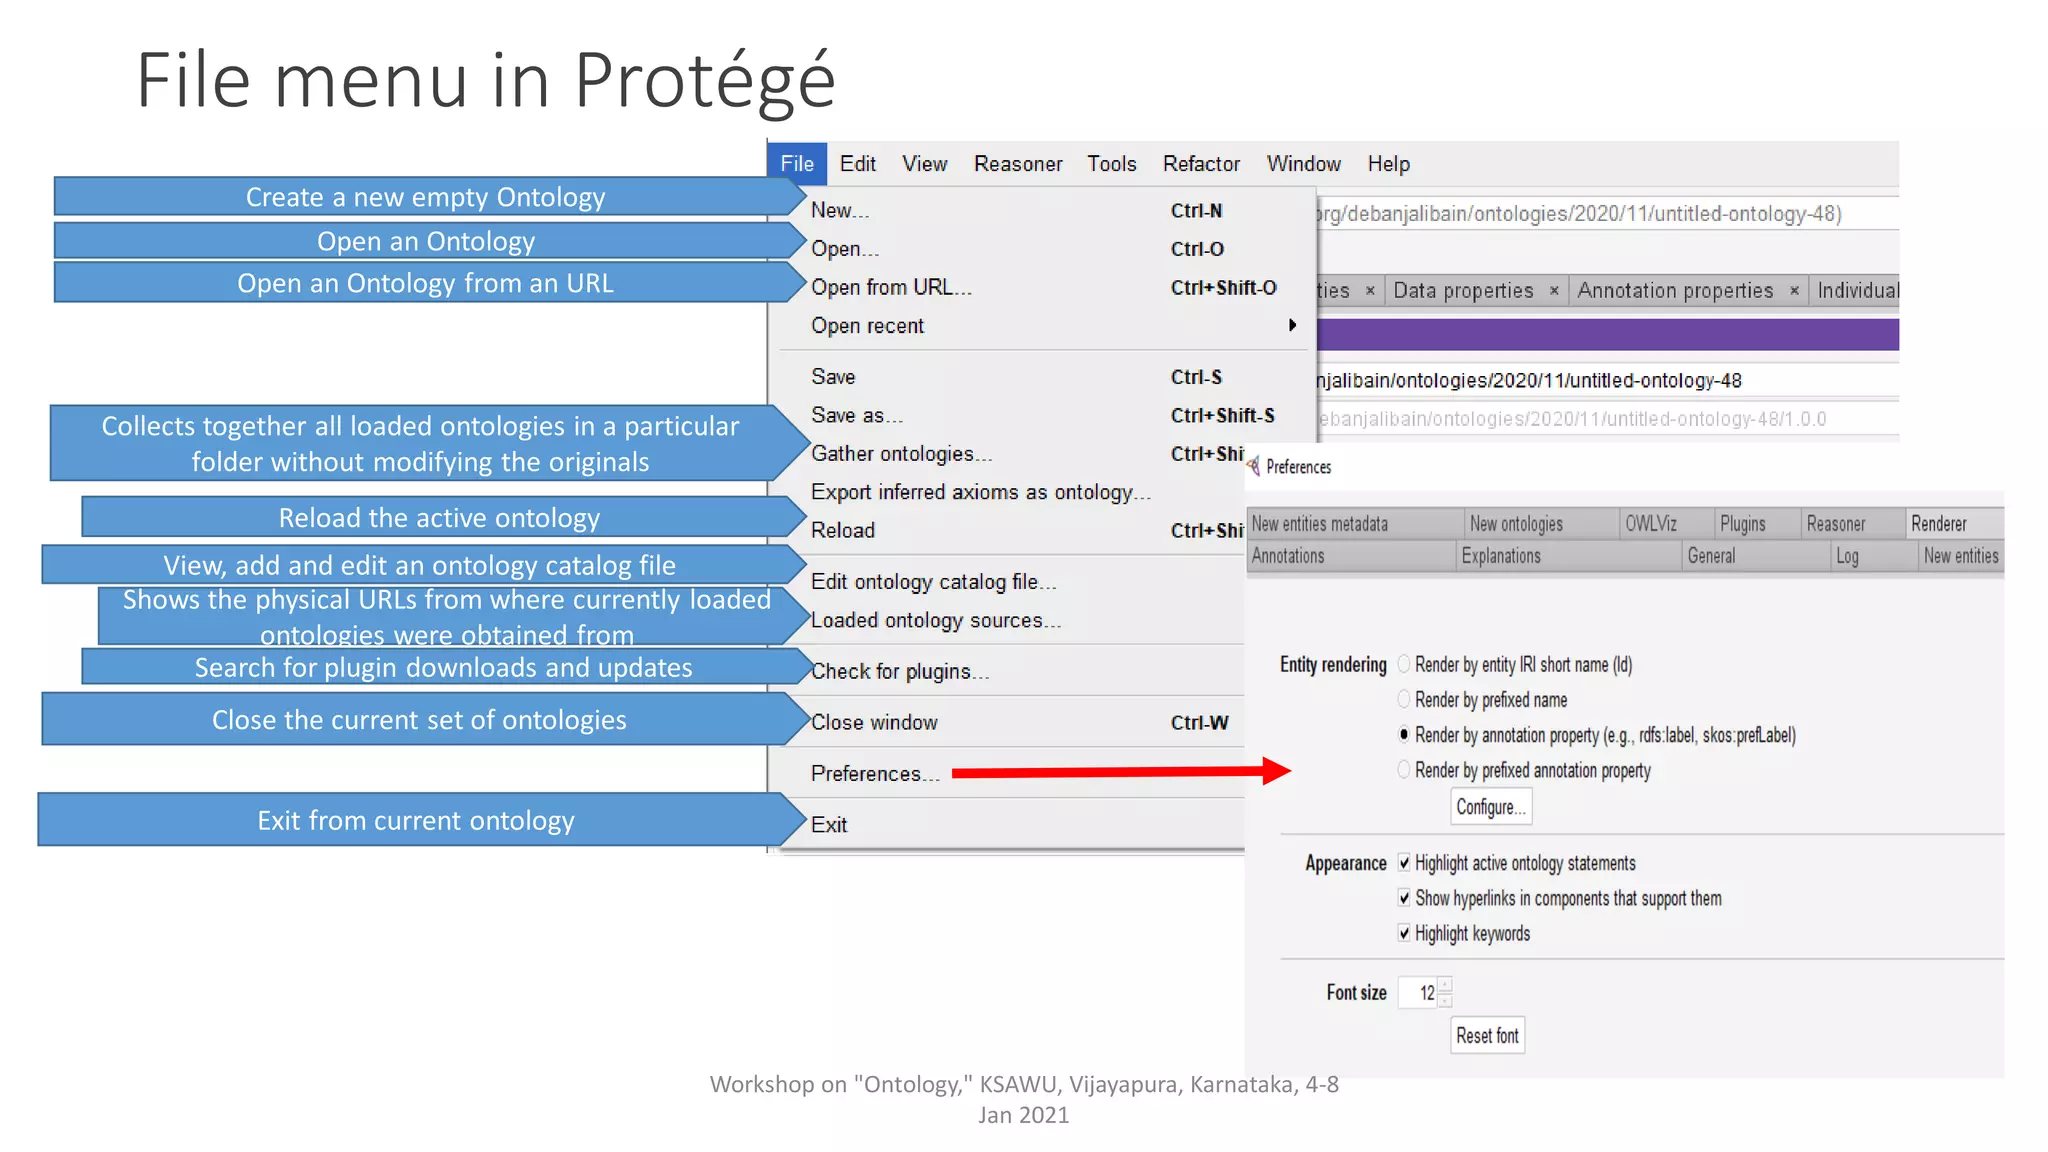2048x1152 pixels.
Task: Open the Refactor menu
Action: [x=1201, y=164]
